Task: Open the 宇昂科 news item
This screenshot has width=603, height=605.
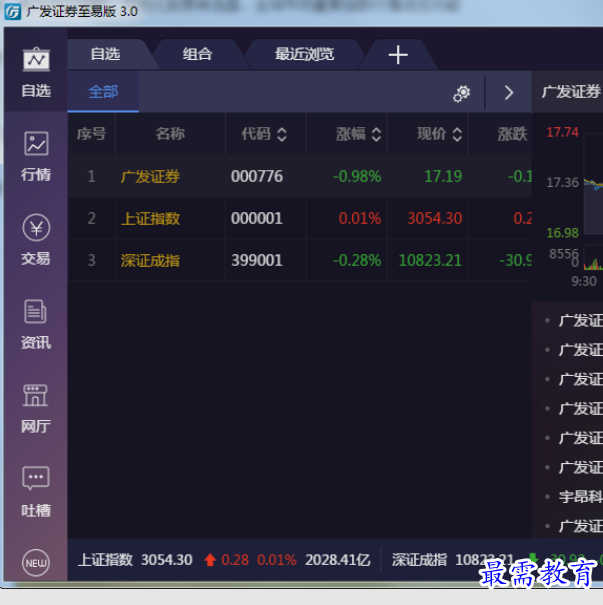Action: point(581,497)
